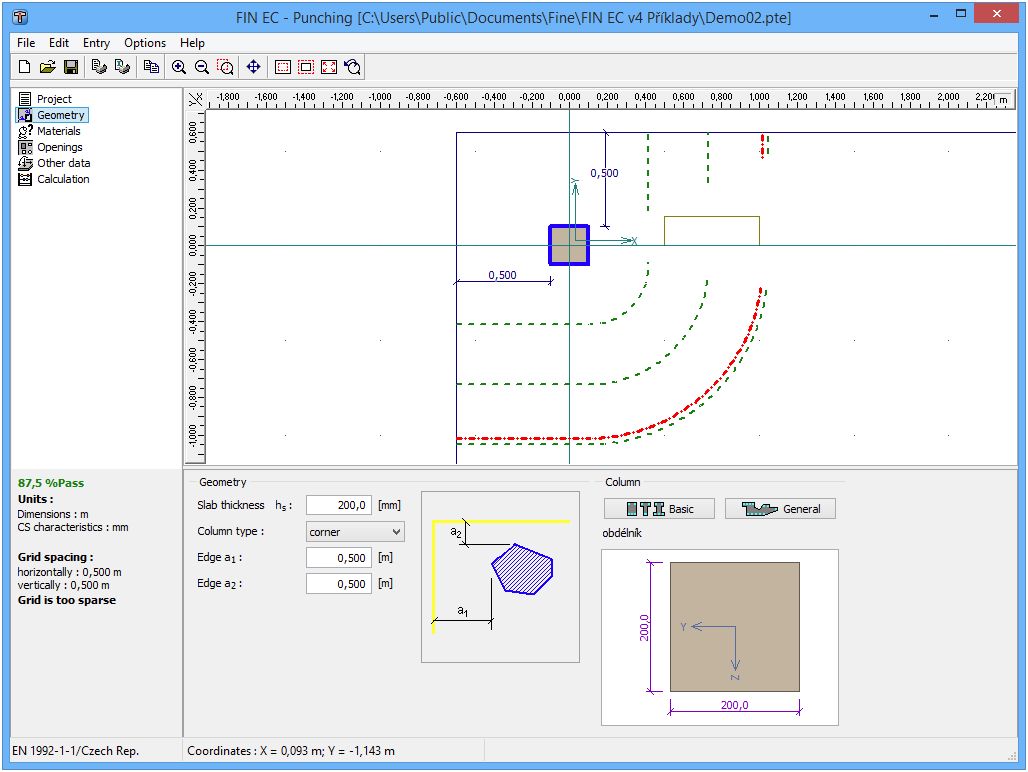Image resolution: width=1028 pixels, height=772 pixels.
Task: Zoom in with the magnifier plus icon
Action: (x=179, y=67)
